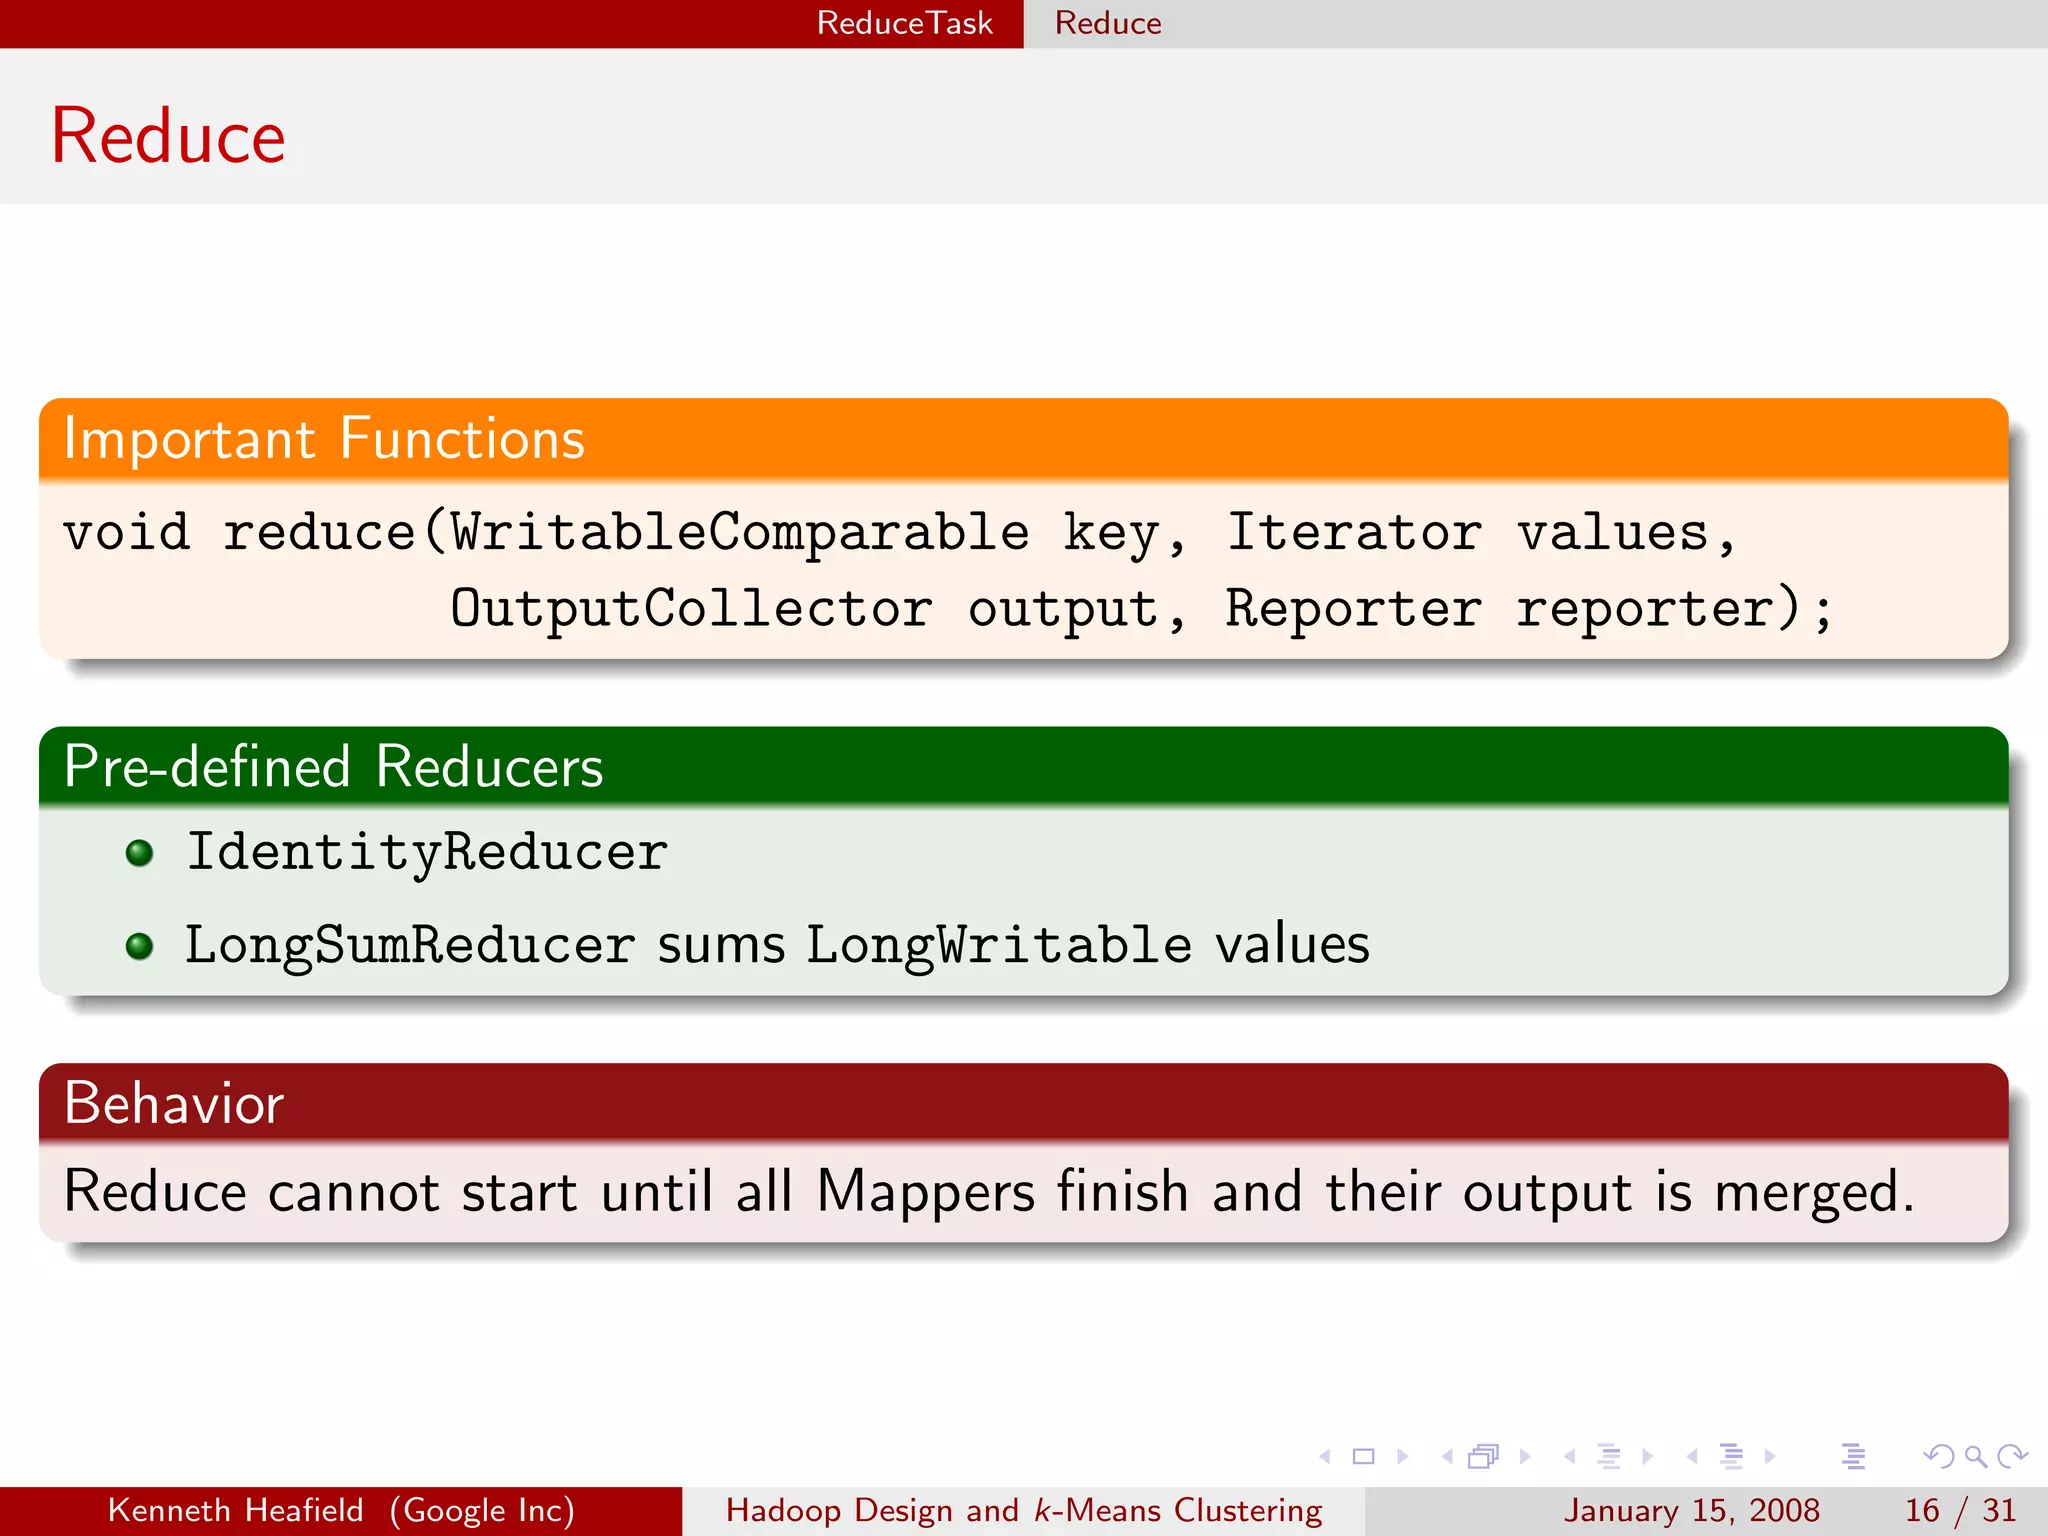2048x1536 pixels.
Task: Go to next slide arrow
Action: click(x=1402, y=1457)
